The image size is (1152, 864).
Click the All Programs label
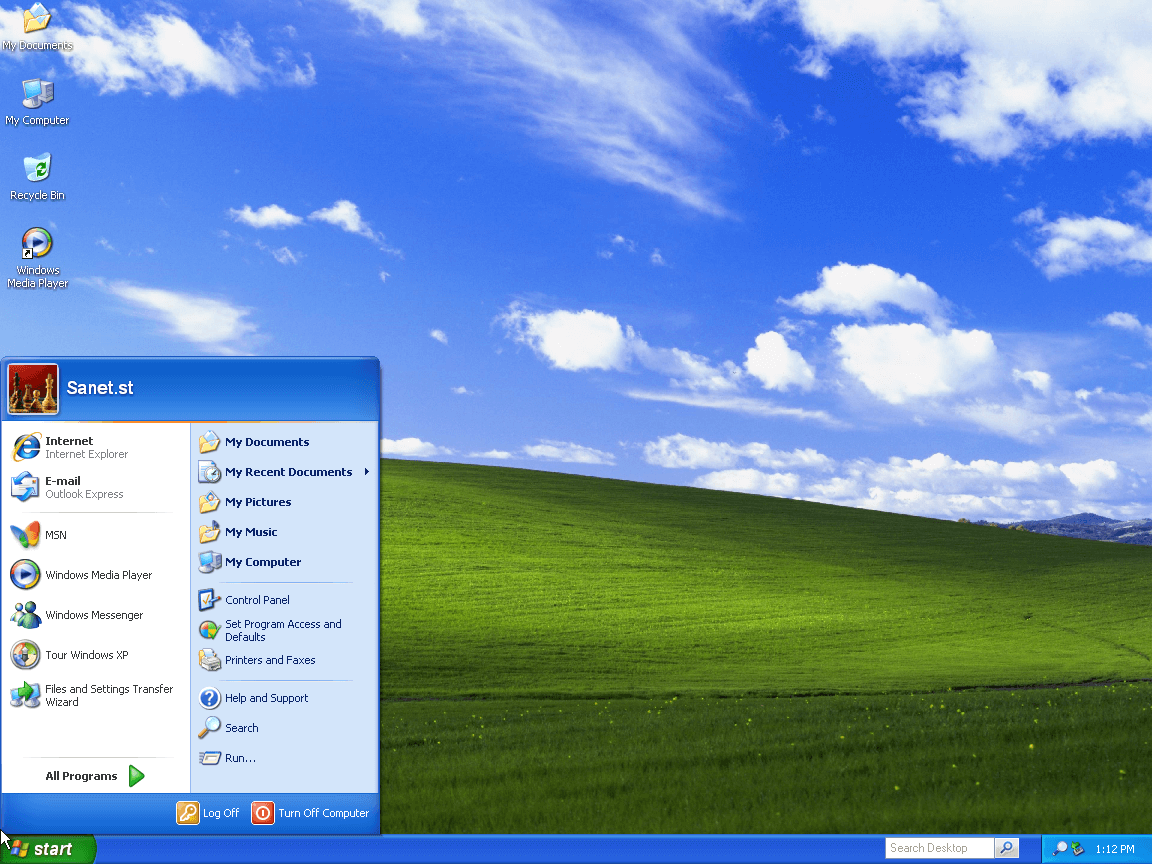82,776
